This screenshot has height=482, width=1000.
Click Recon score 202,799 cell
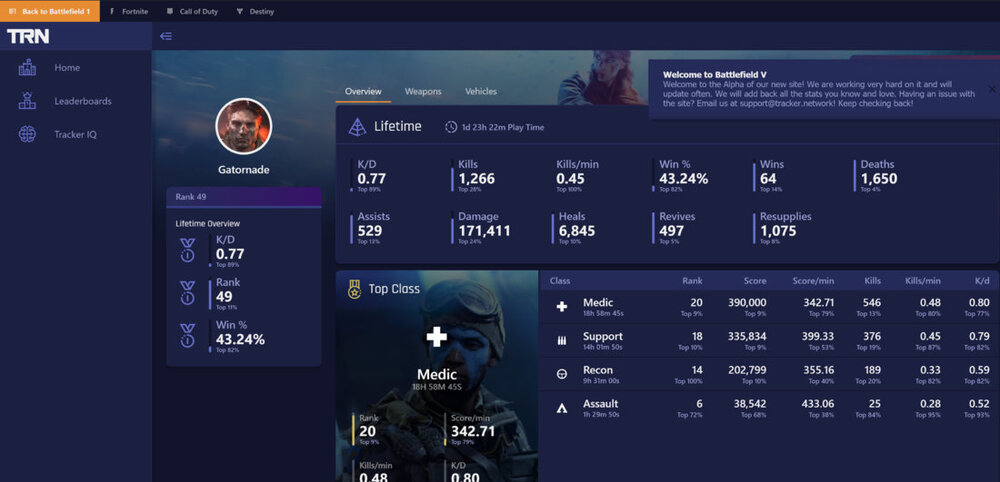[747, 370]
